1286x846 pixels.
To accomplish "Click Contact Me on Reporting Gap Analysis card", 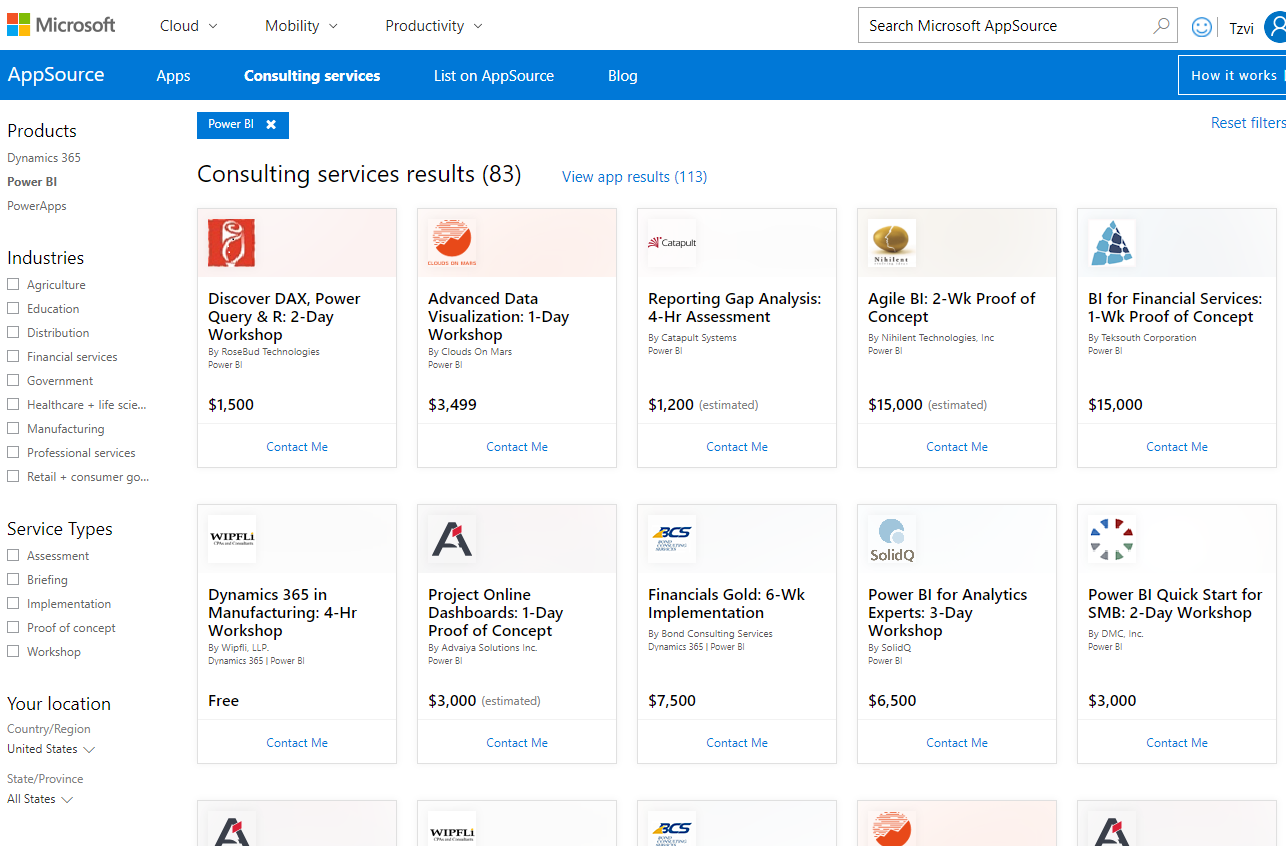I will pyautogui.click(x=737, y=447).
